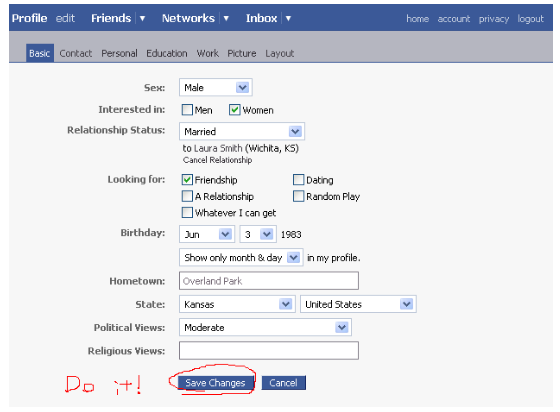The image size is (560, 412).
Task: Tick the Random Play checkbox
Action: click(299, 196)
